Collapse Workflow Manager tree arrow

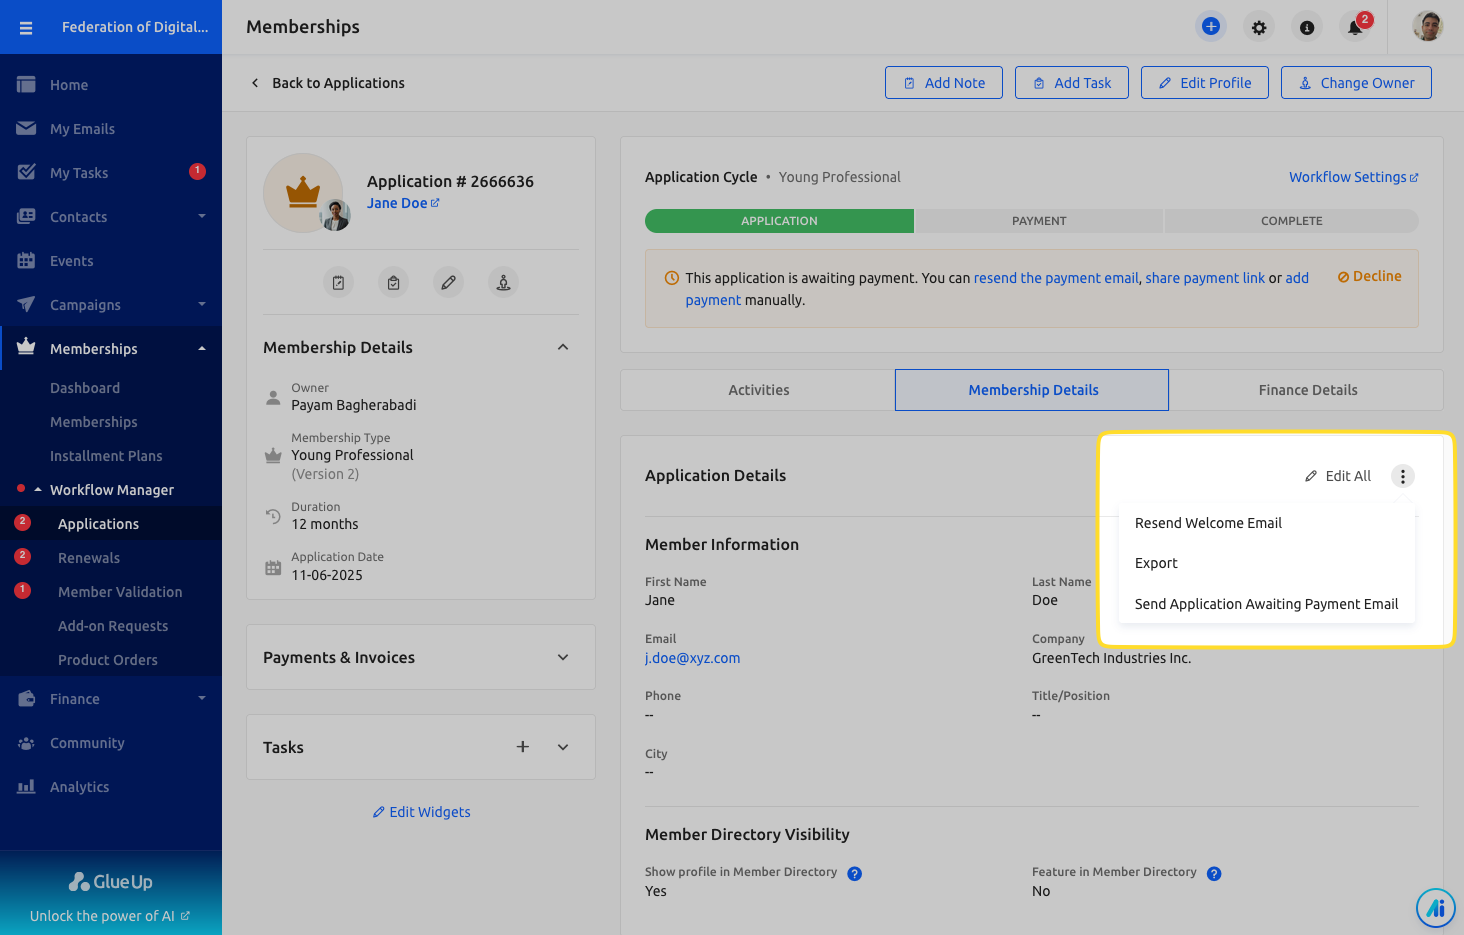click(x=38, y=490)
